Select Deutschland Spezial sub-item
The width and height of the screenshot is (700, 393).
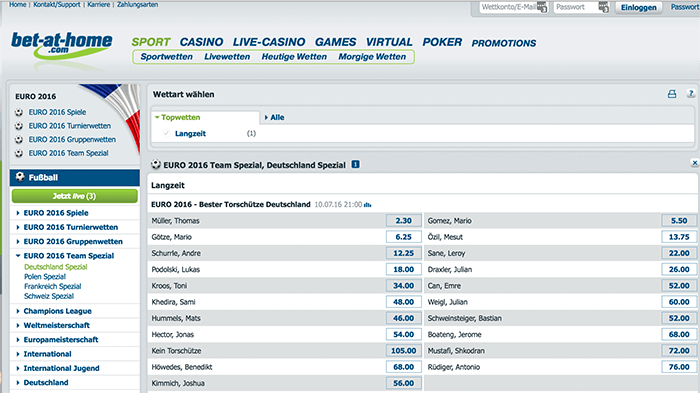pyautogui.click(x=55, y=267)
